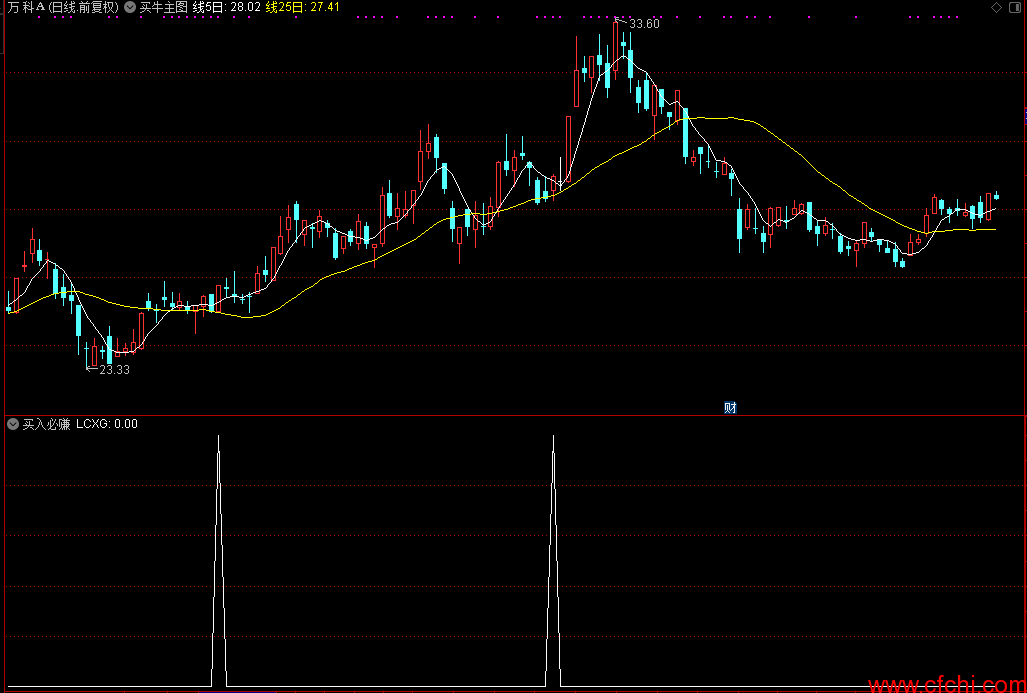Click the yellow 线25日: 27.41 label

303,8
